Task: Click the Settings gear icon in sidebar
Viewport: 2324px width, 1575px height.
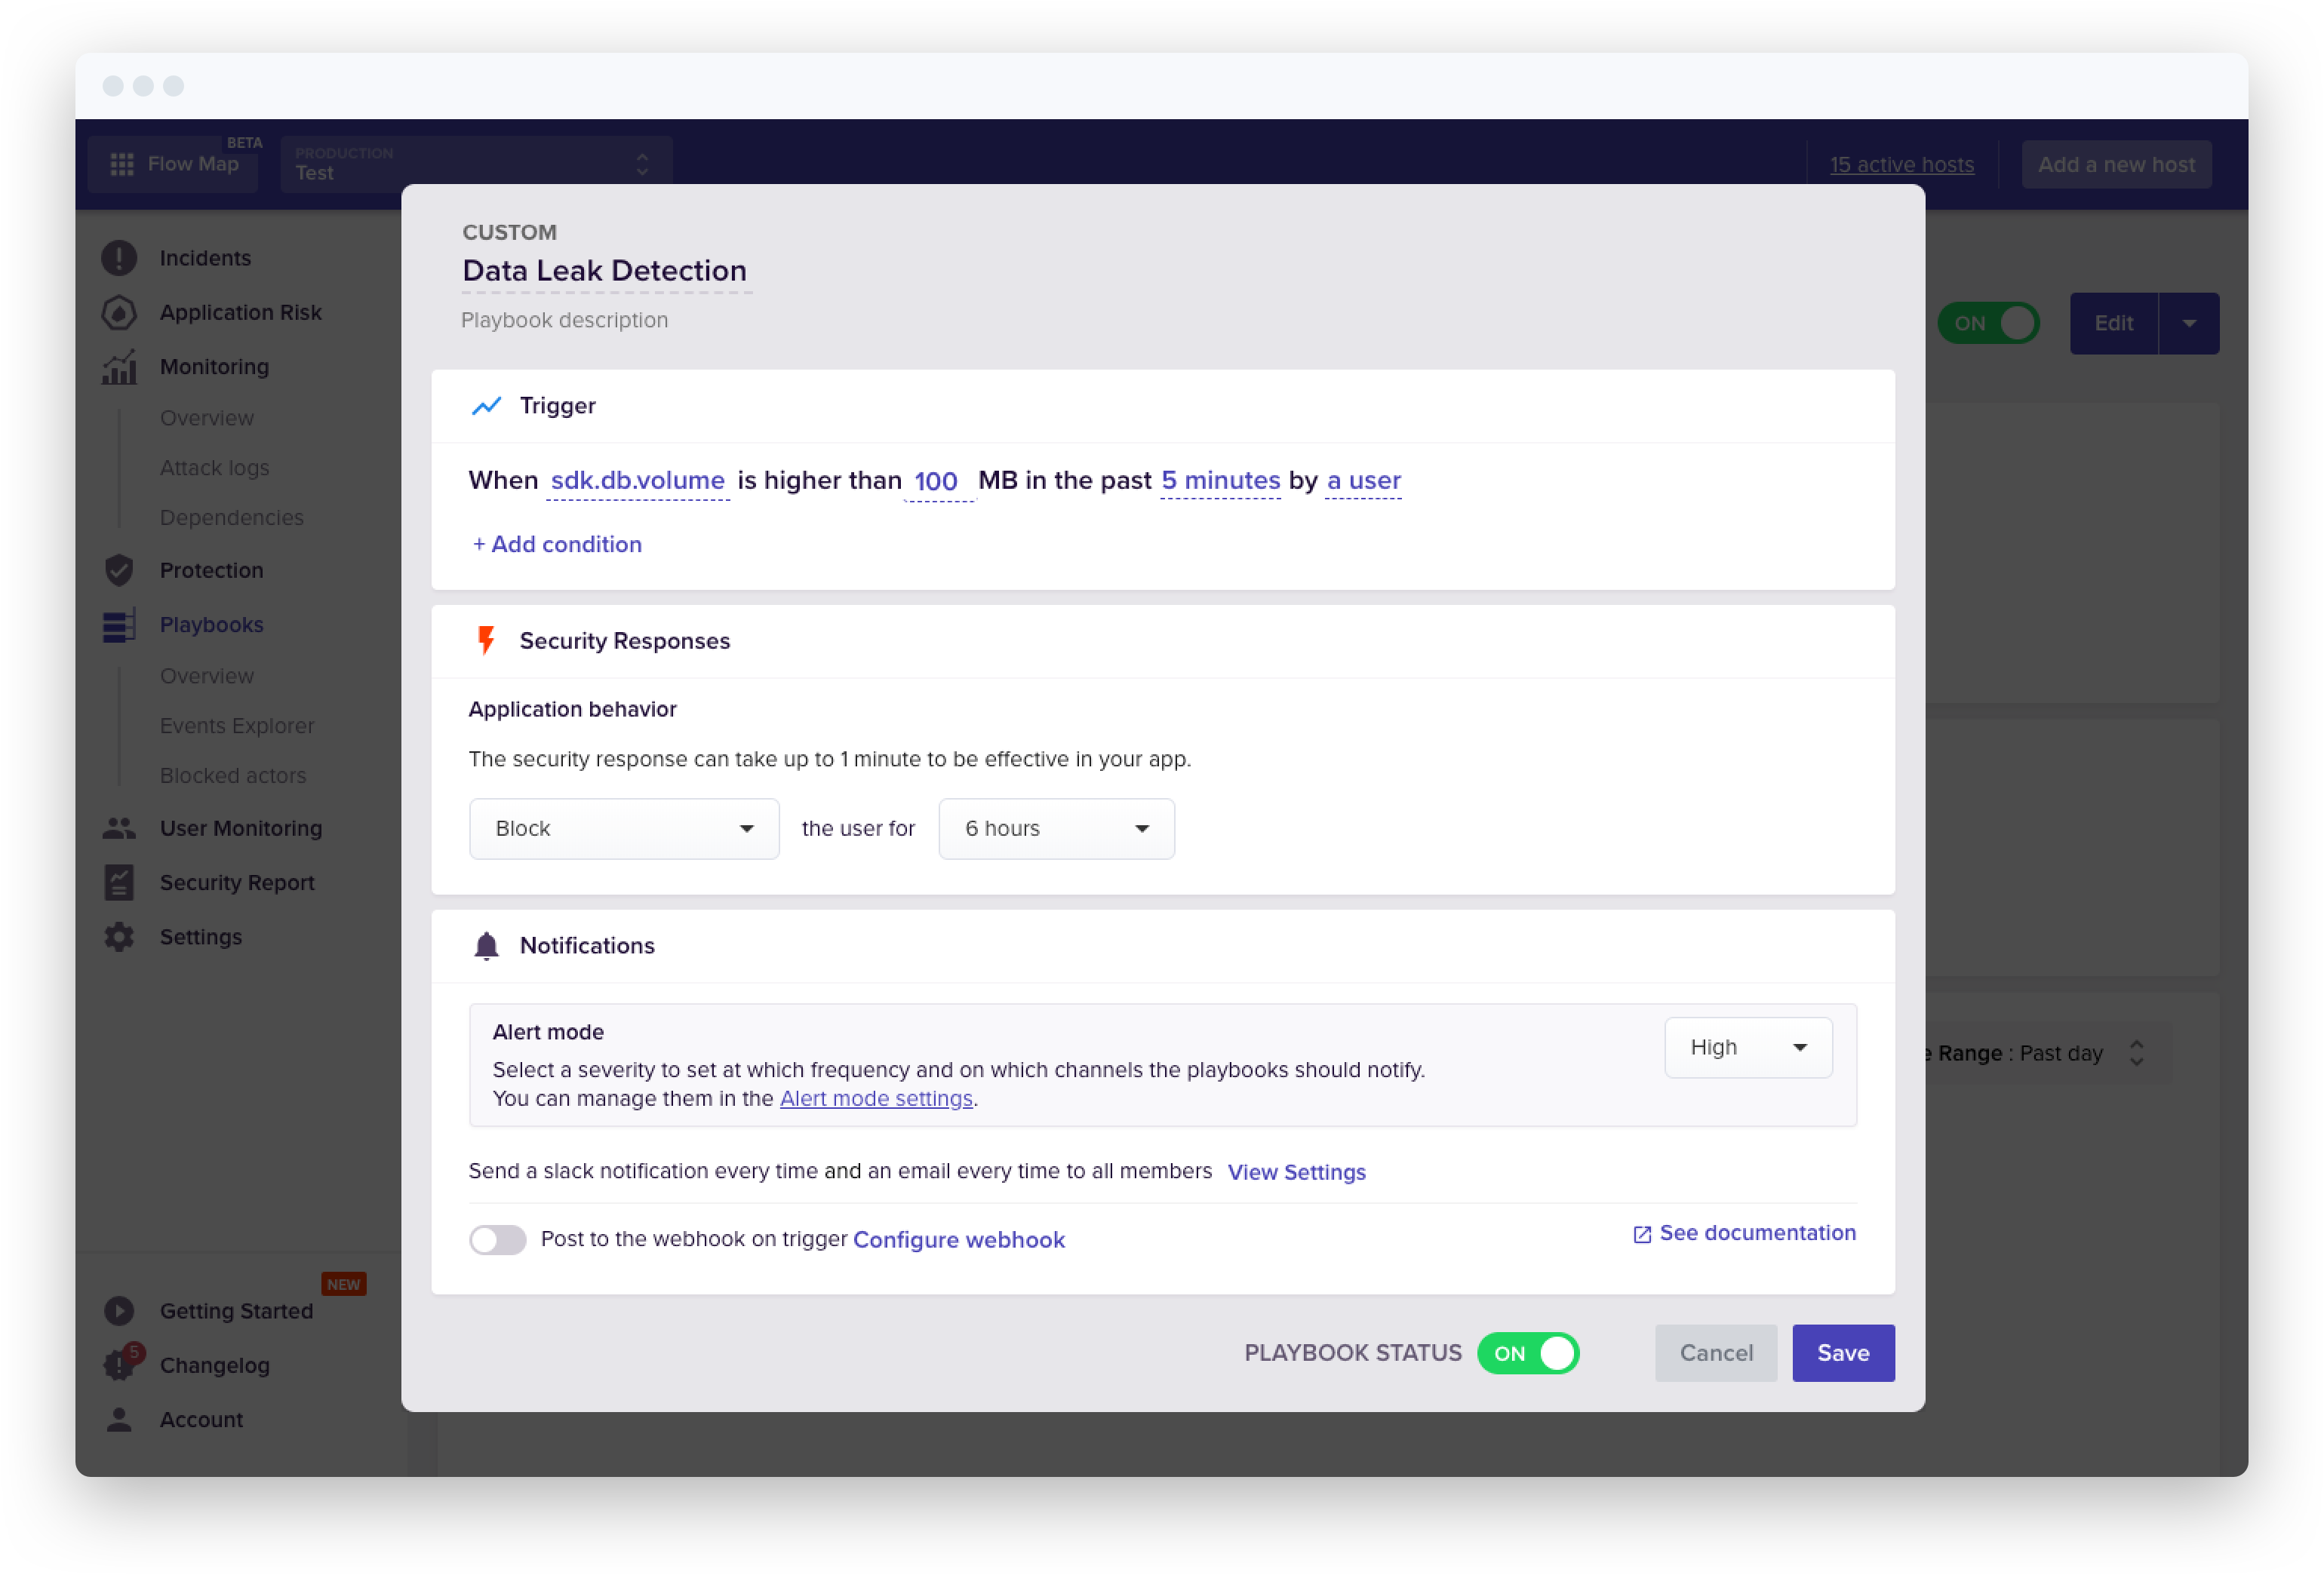Action: click(x=119, y=937)
